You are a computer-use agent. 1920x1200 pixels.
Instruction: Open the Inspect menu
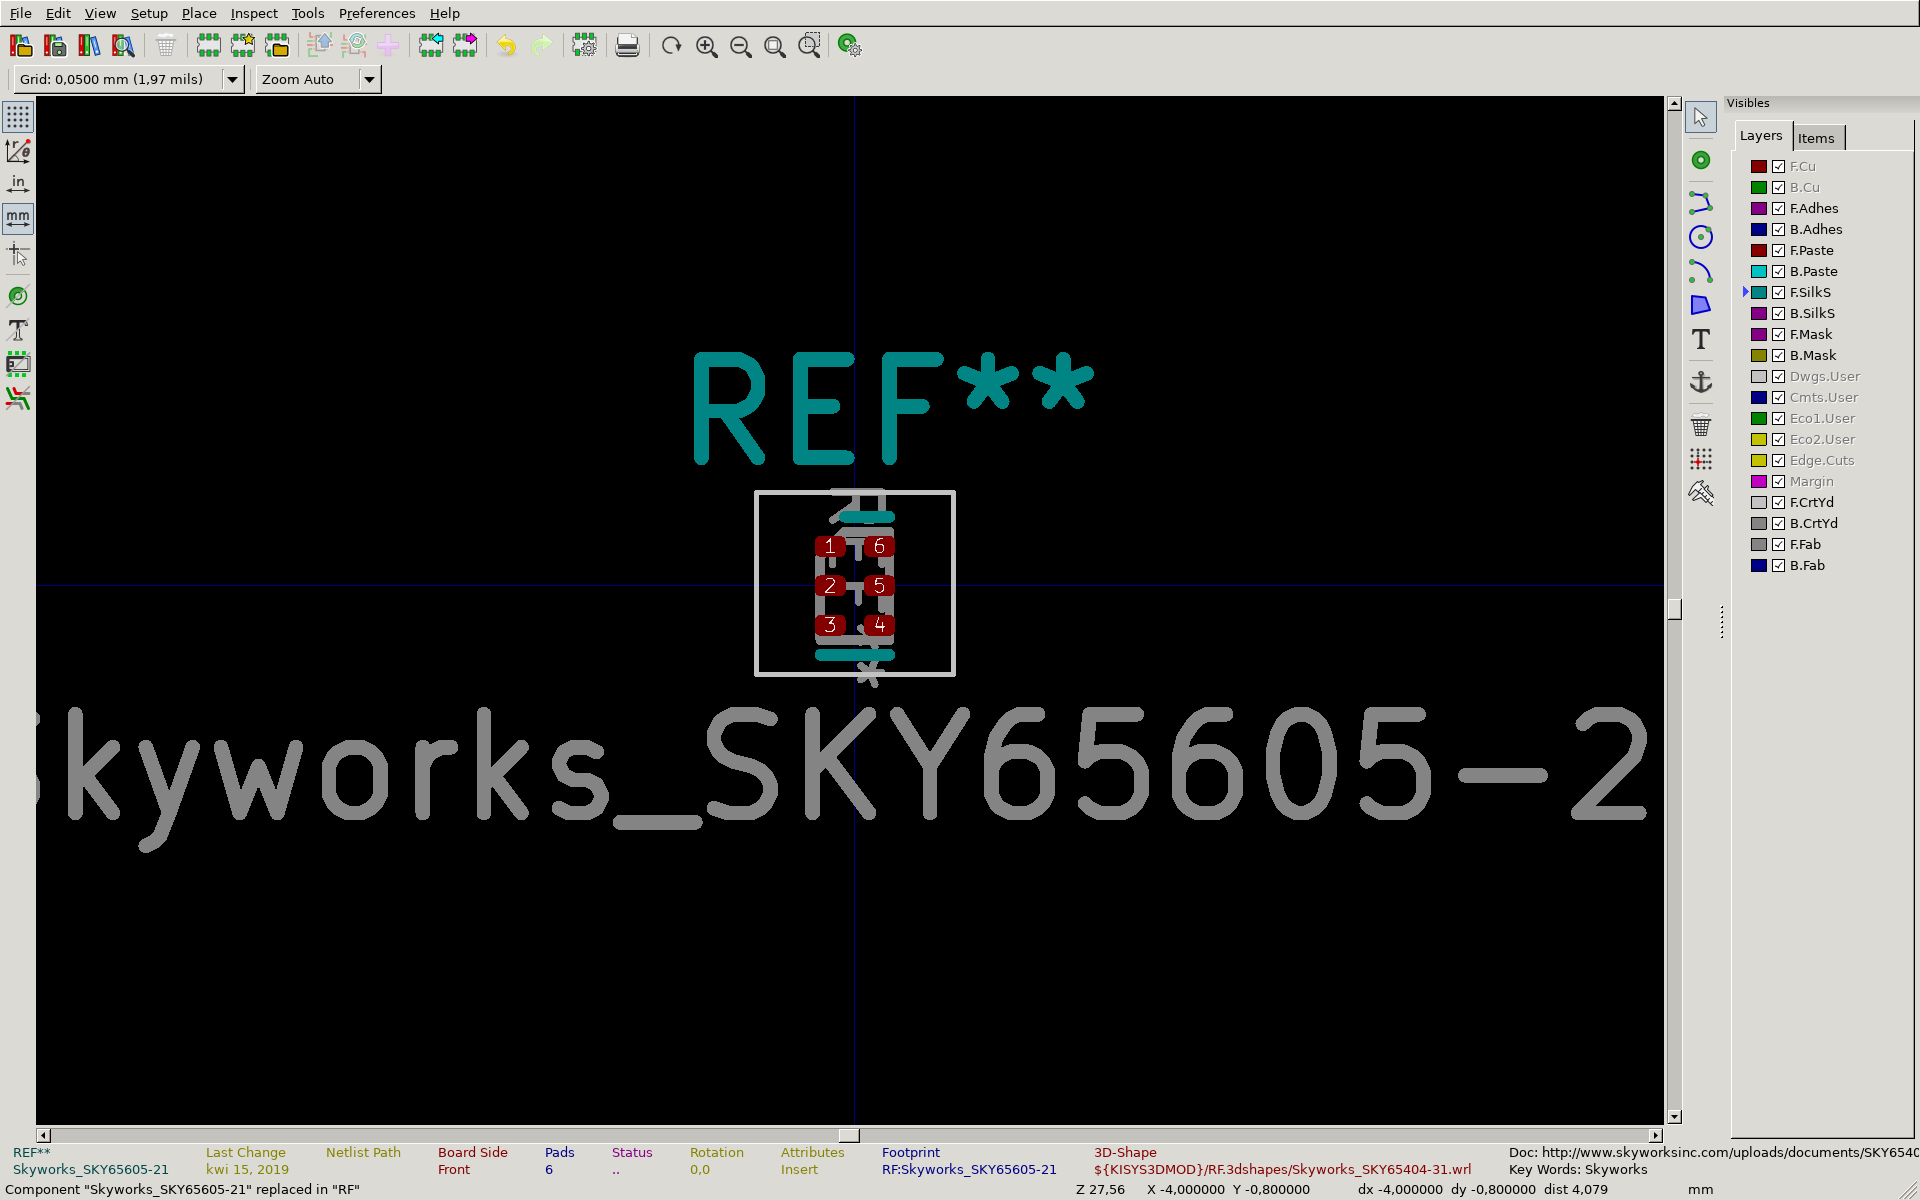[254, 13]
